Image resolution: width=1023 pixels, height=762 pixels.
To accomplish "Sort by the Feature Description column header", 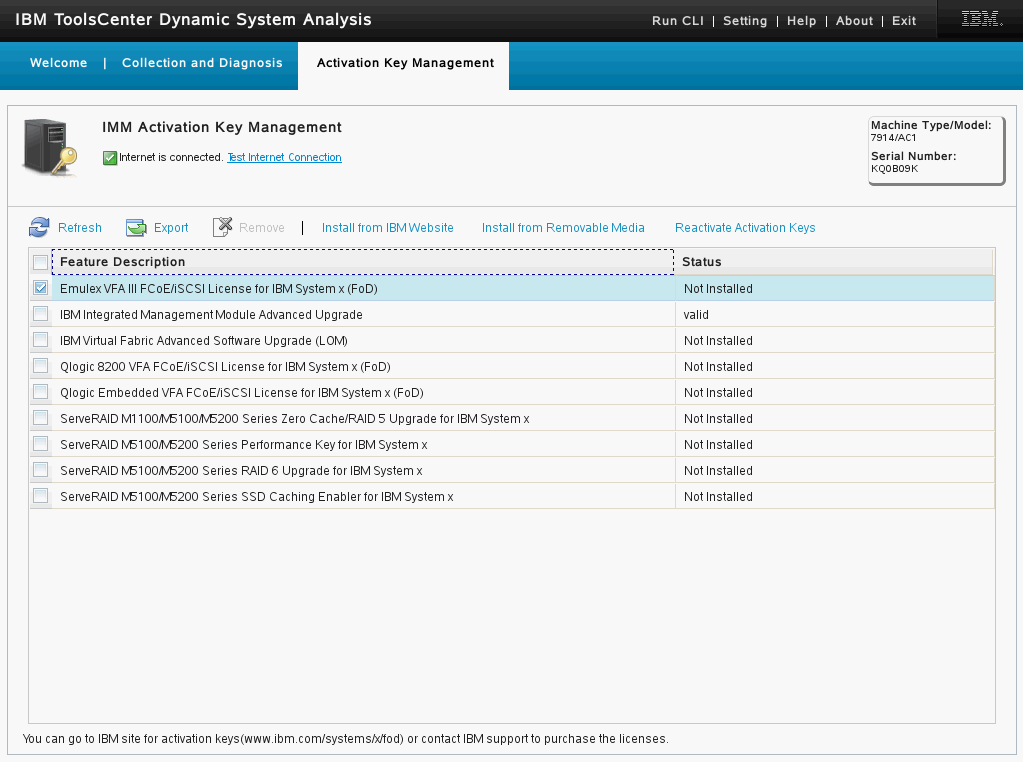I will click(123, 262).
